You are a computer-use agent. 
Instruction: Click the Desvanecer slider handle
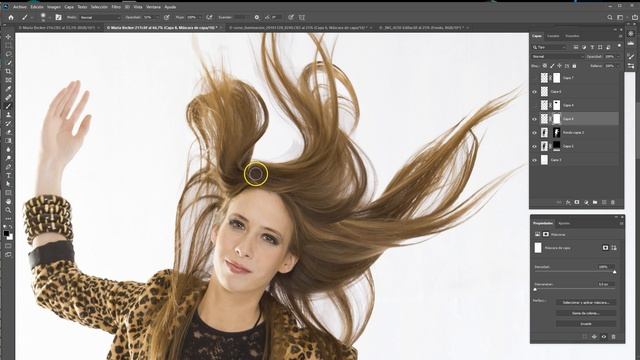535,289
